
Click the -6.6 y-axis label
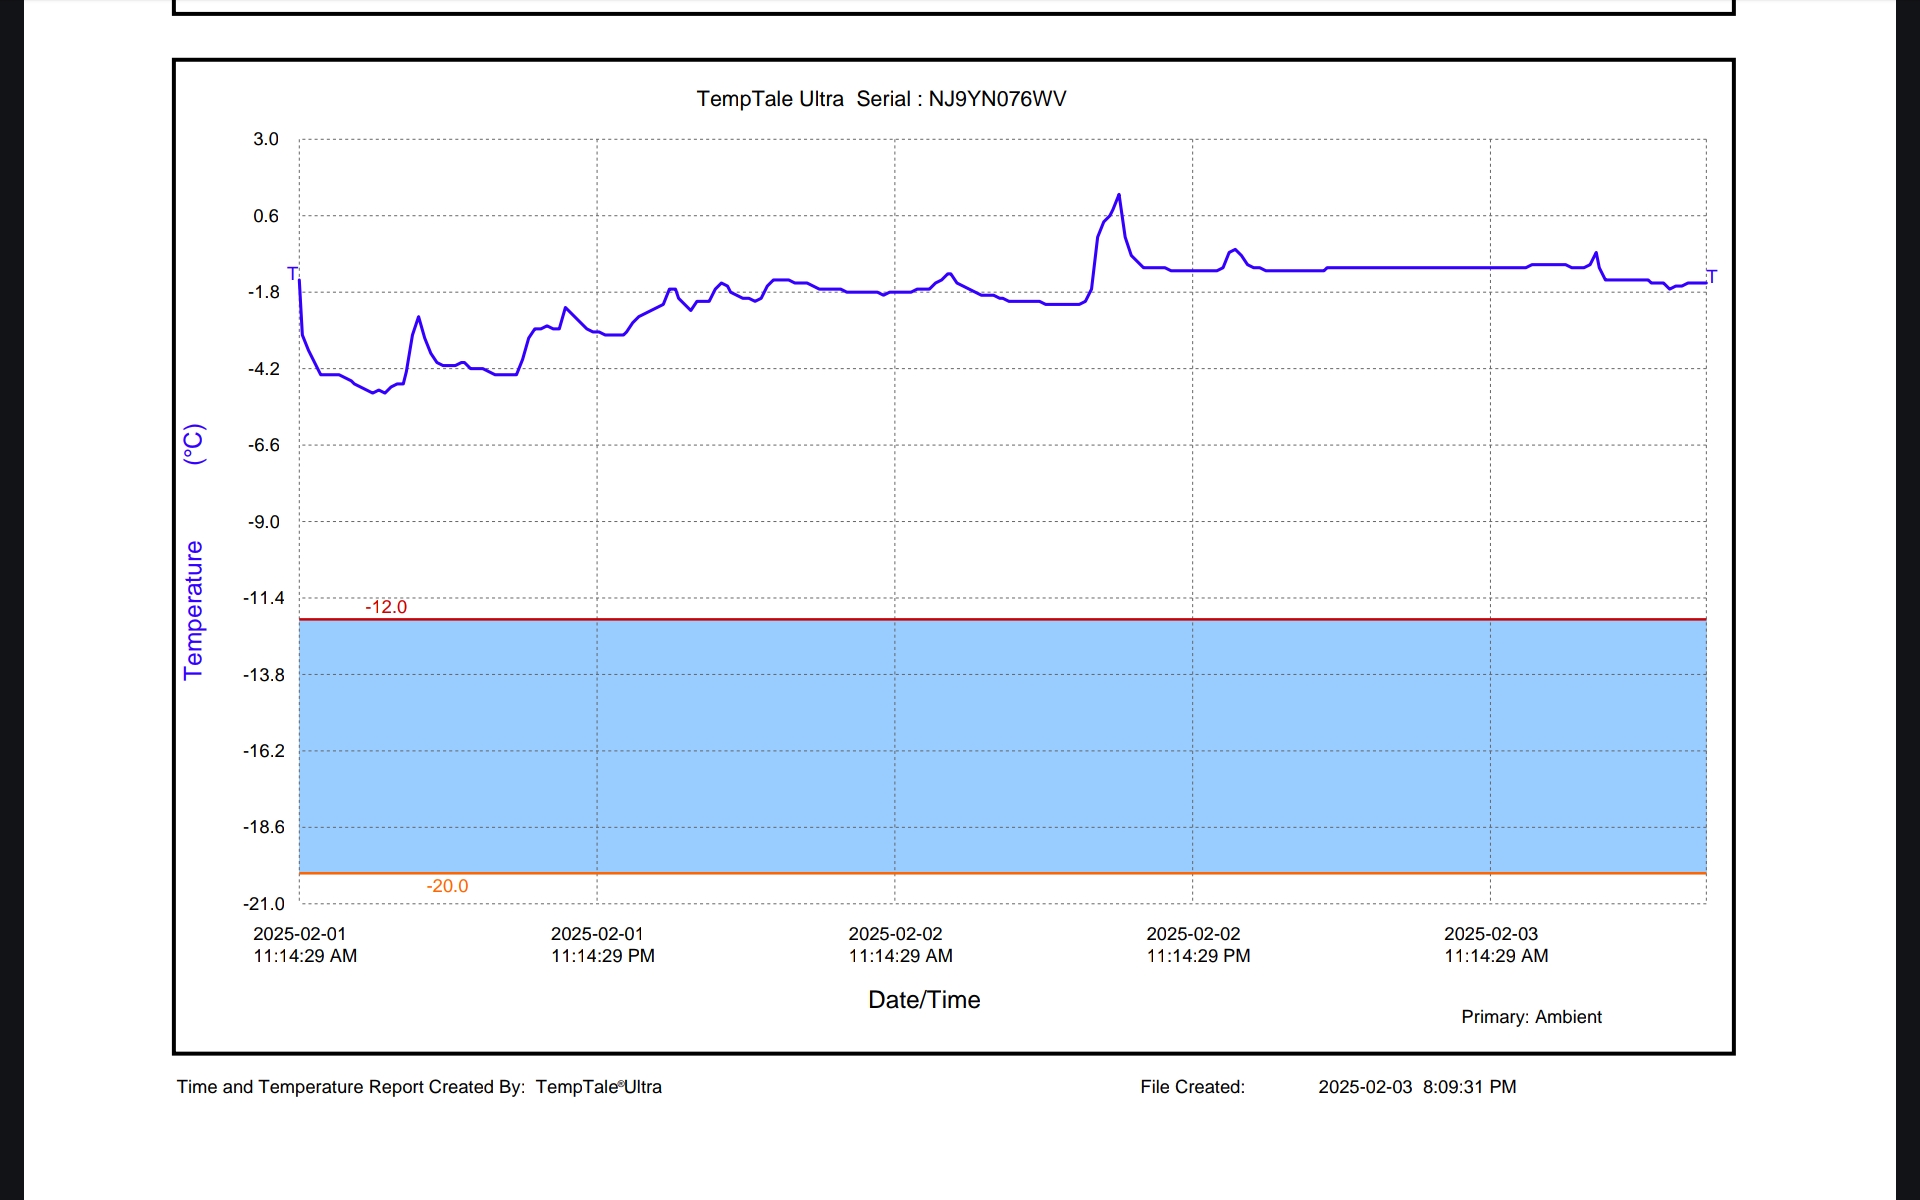tap(264, 445)
